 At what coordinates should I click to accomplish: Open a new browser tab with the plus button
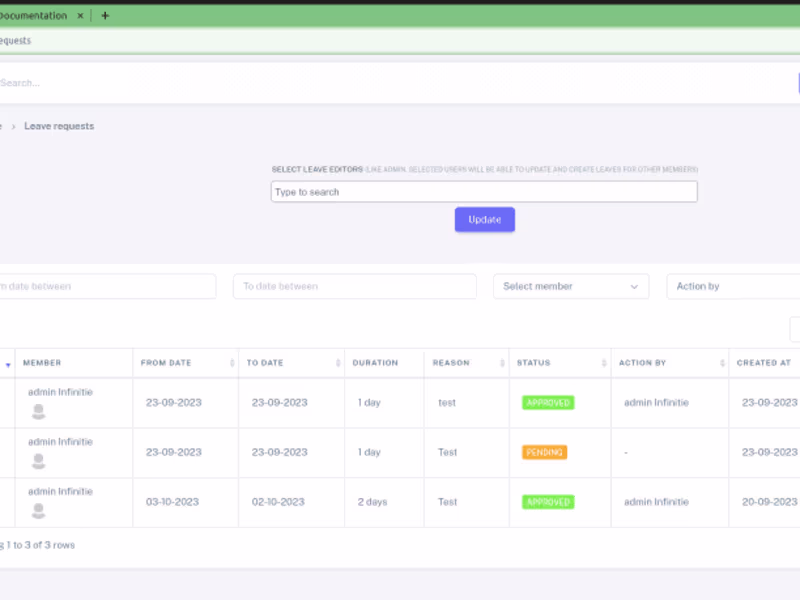point(105,16)
